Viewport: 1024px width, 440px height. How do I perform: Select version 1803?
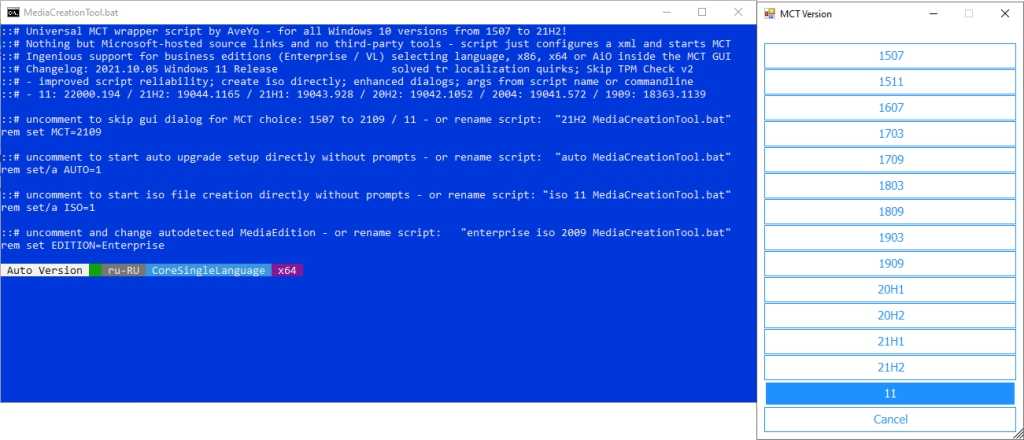(891, 185)
